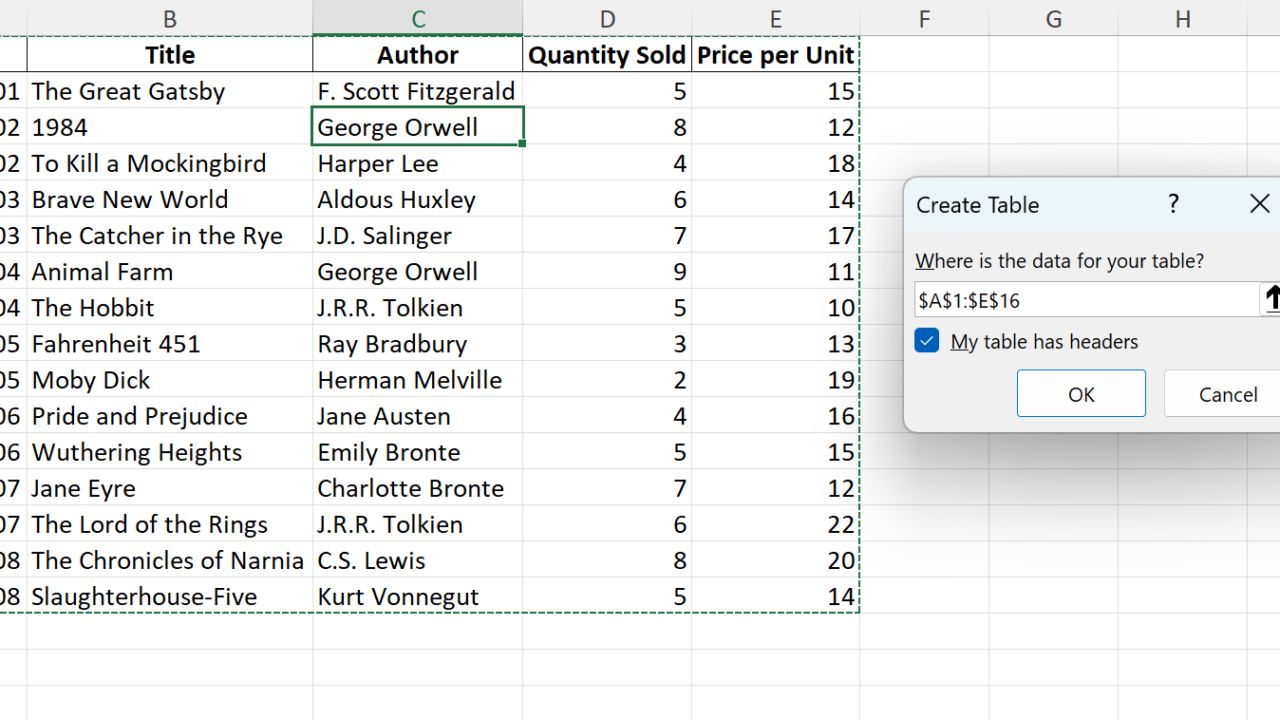The height and width of the screenshot is (720, 1280).
Task: Click the Harper Lee cell
Action: 418,163
